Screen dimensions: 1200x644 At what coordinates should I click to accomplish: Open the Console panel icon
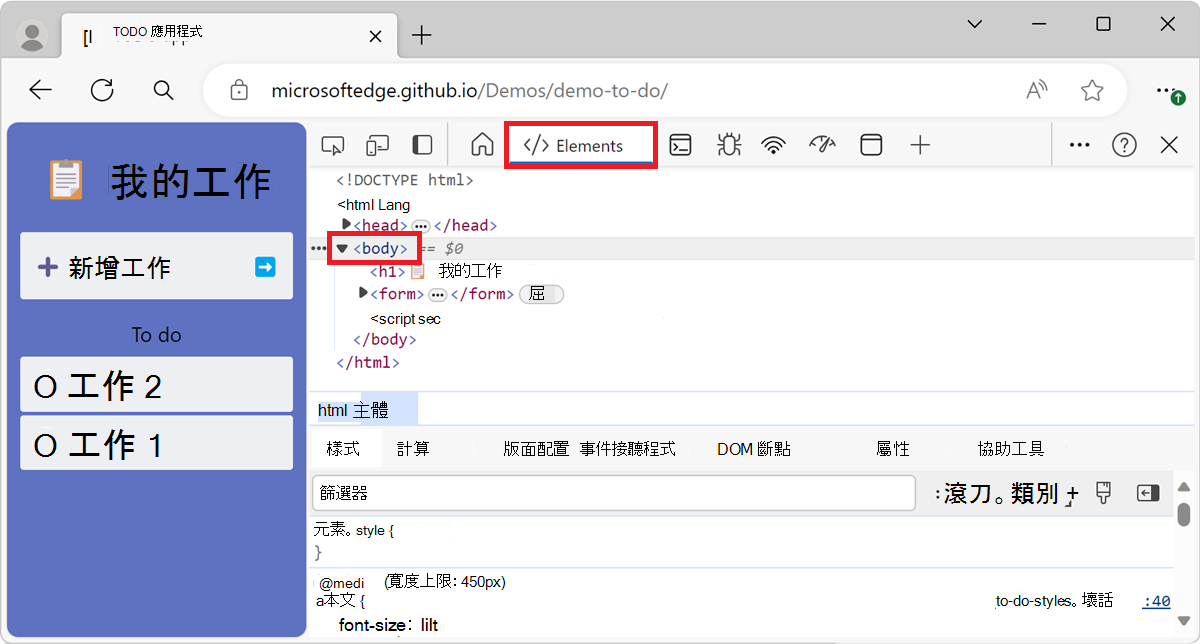click(681, 144)
